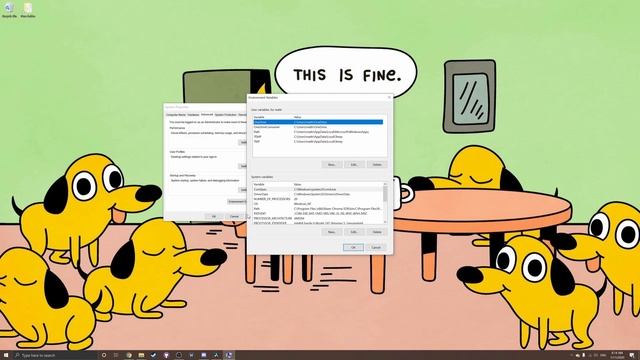Click OK in System Properties window
This screenshot has width=640, height=360.
click(213, 216)
